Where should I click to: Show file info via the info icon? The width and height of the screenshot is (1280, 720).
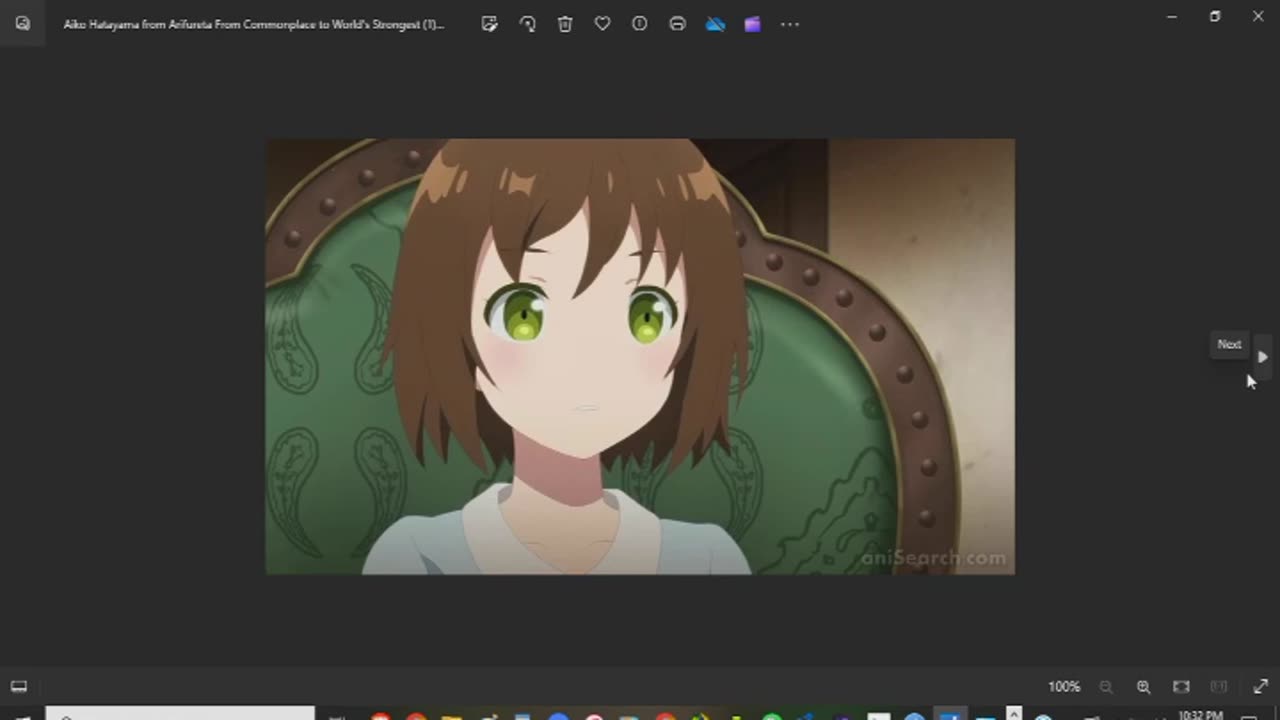pyautogui.click(x=640, y=24)
